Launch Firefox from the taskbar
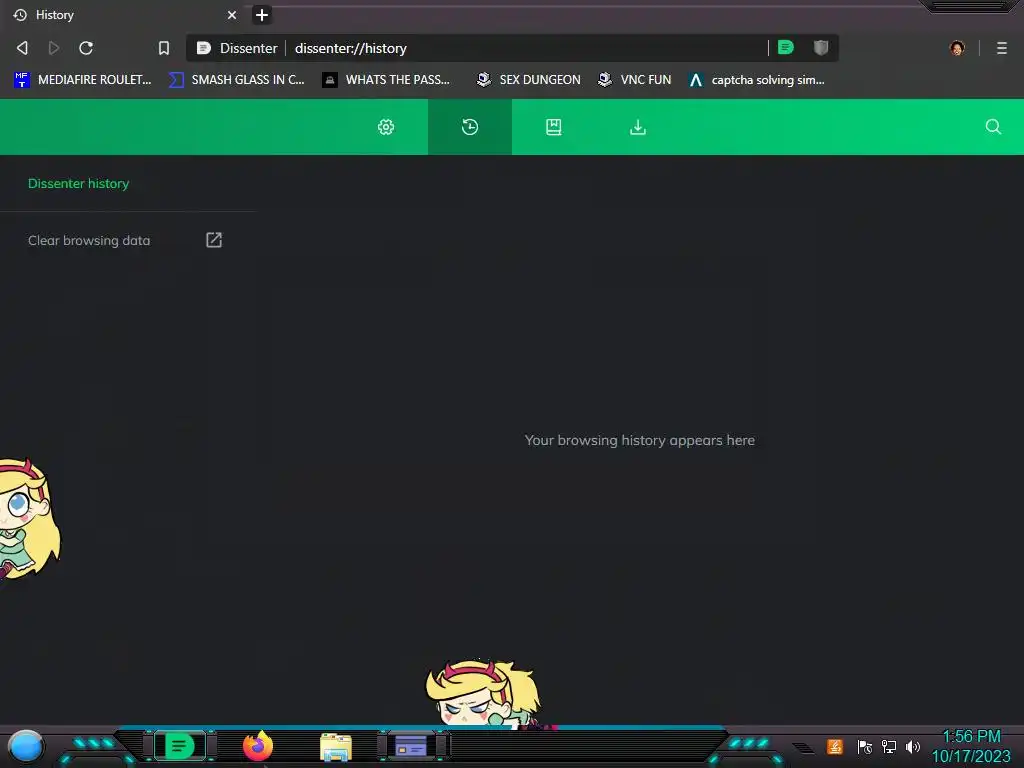Image resolution: width=1024 pixels, height=768 pixels. coord(258,746)
